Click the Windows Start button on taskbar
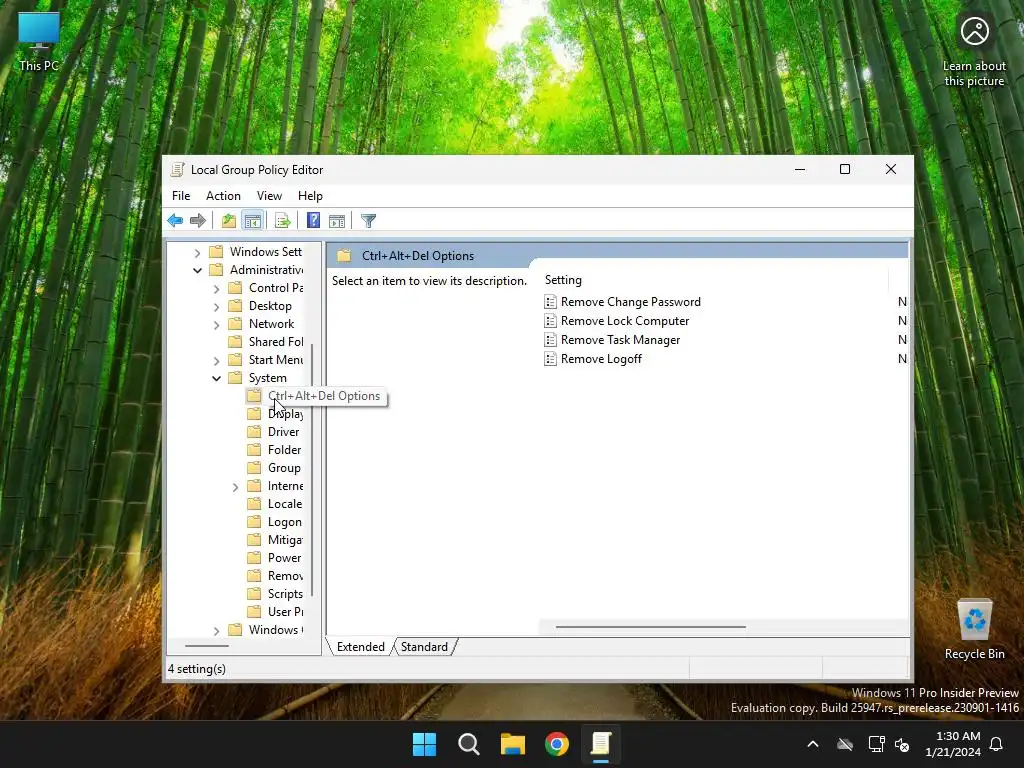Screen dimensions: 1024x768 click(x=424, y=744)
